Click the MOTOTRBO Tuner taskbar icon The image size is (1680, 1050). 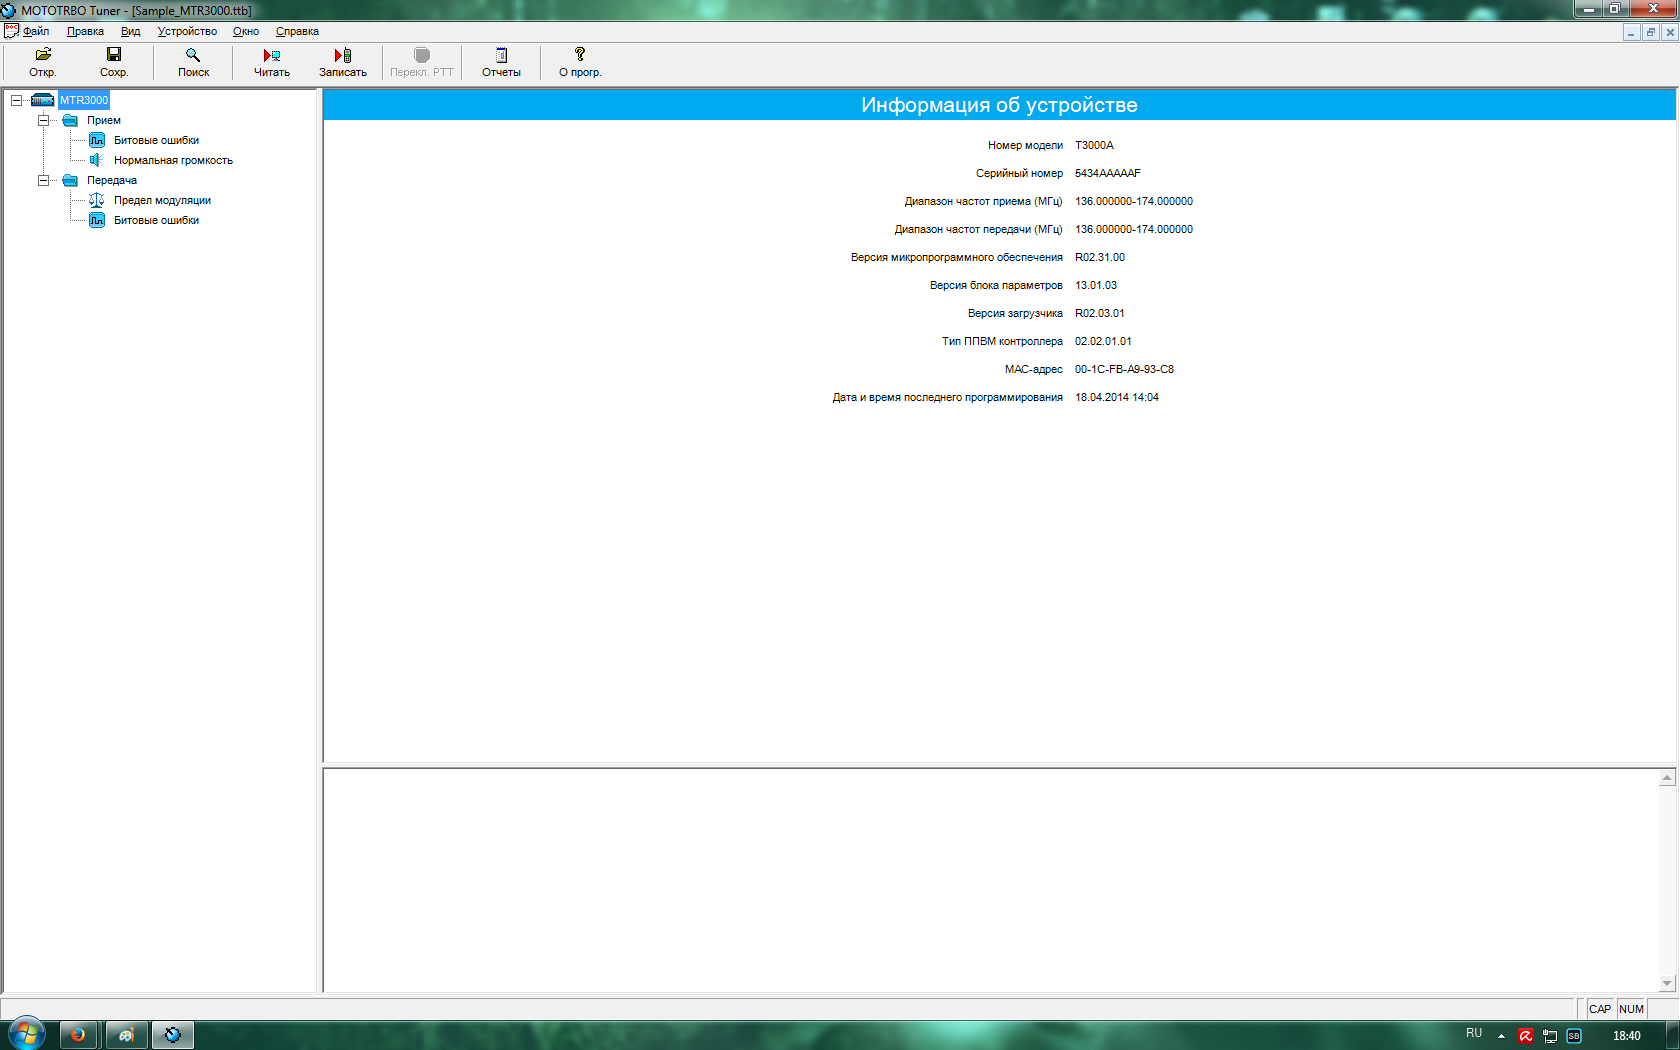[x=172, y=1035]
